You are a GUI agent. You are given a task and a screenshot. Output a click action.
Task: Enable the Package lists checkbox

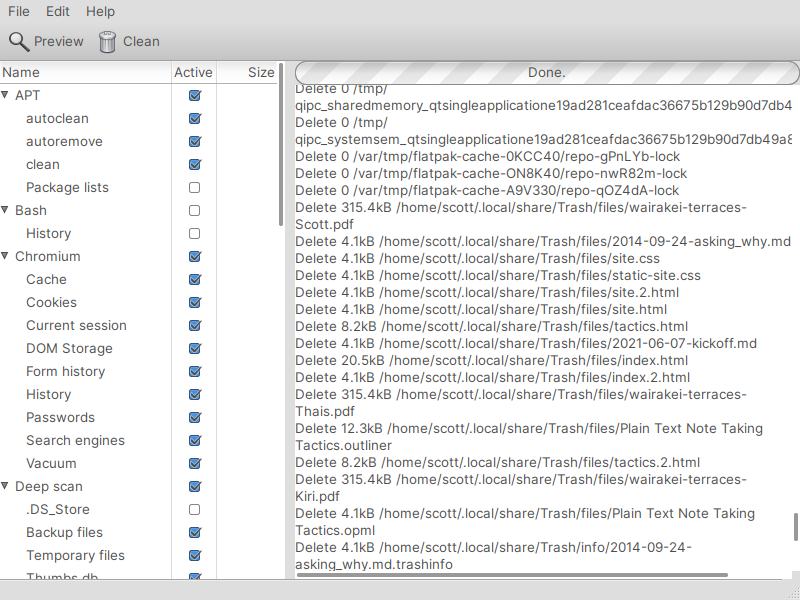click(x=194, y=188)
